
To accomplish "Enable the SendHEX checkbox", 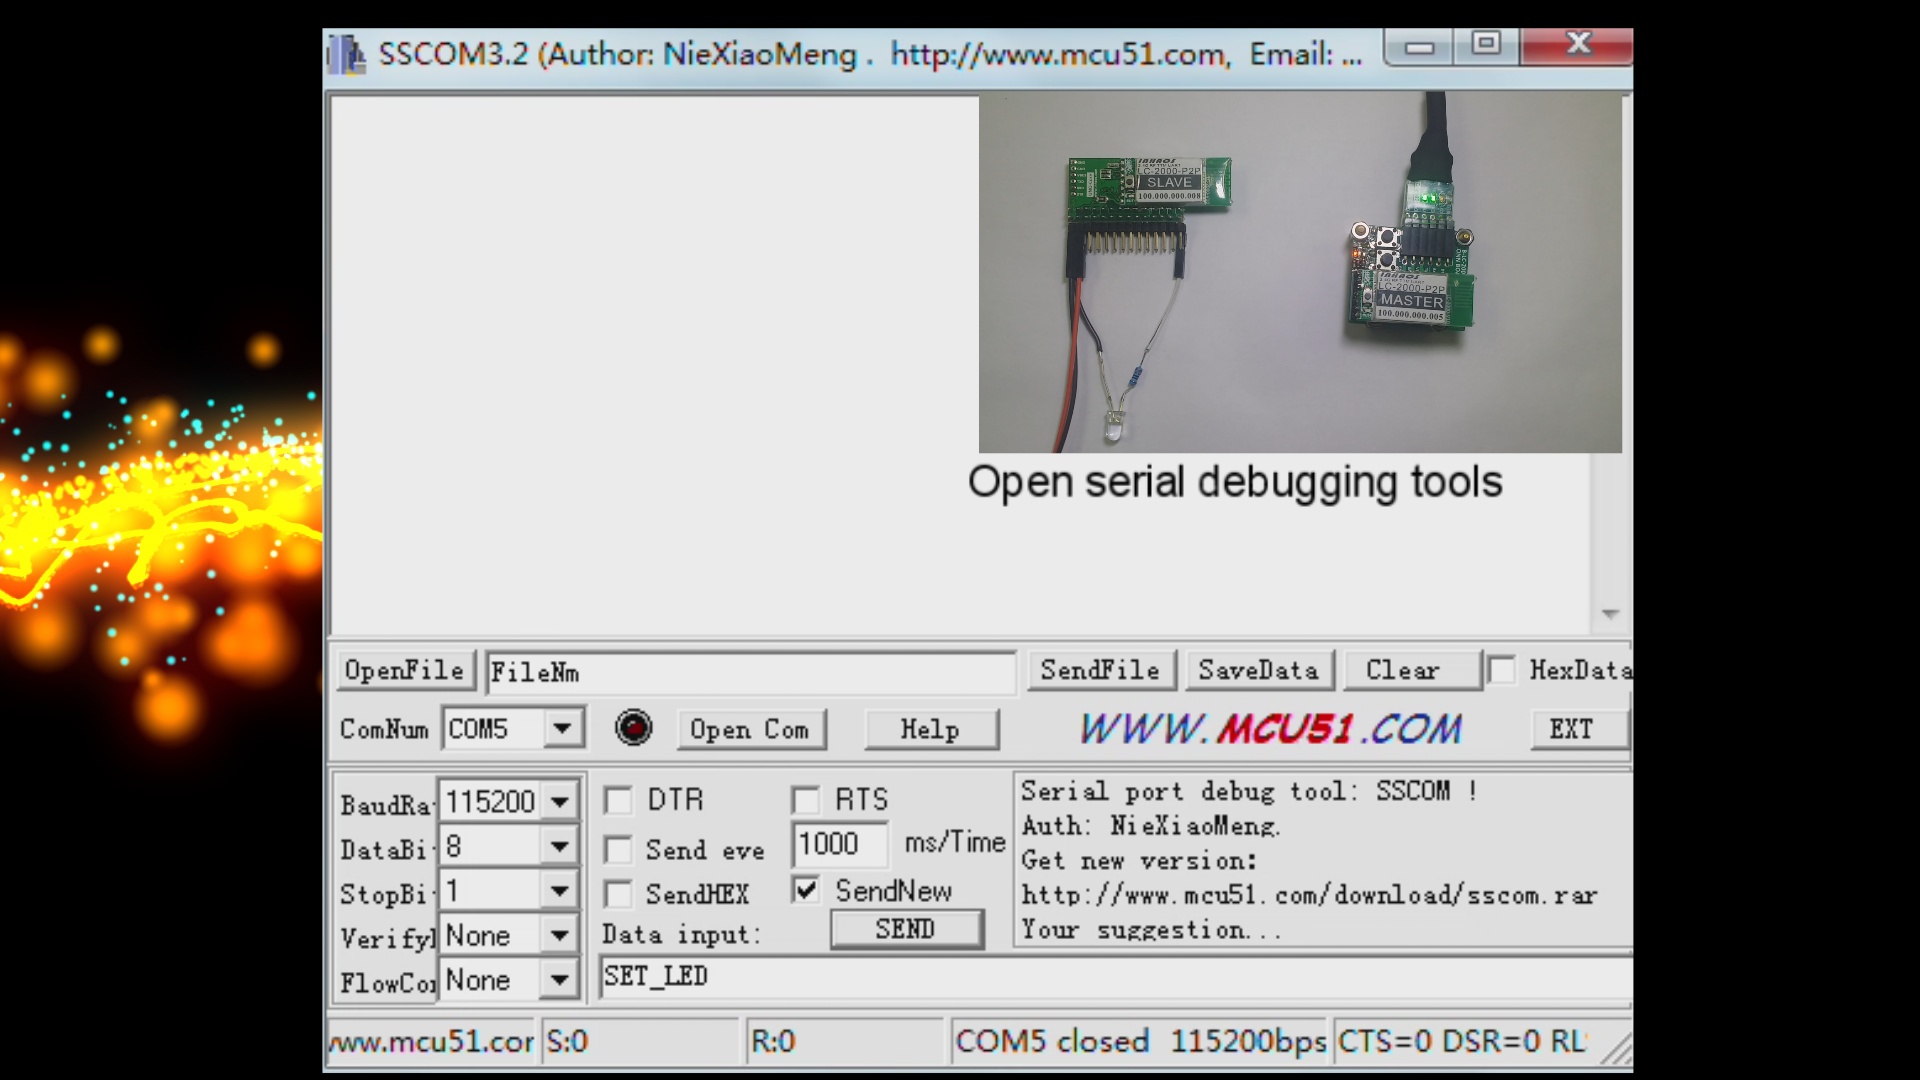I will point(618,893).
